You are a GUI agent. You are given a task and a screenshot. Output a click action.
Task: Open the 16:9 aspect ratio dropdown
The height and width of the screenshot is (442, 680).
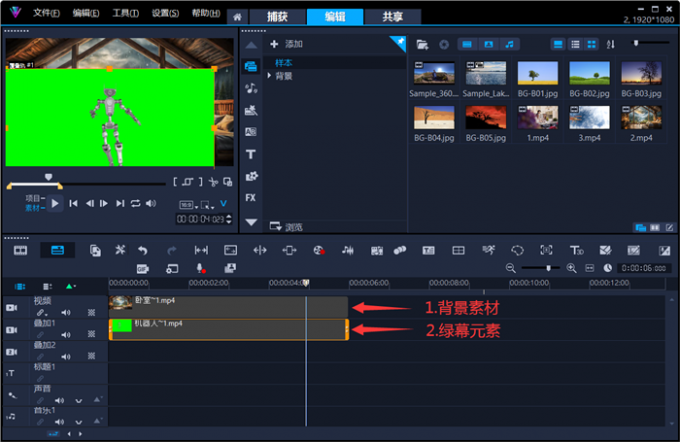tap(187, 203)
